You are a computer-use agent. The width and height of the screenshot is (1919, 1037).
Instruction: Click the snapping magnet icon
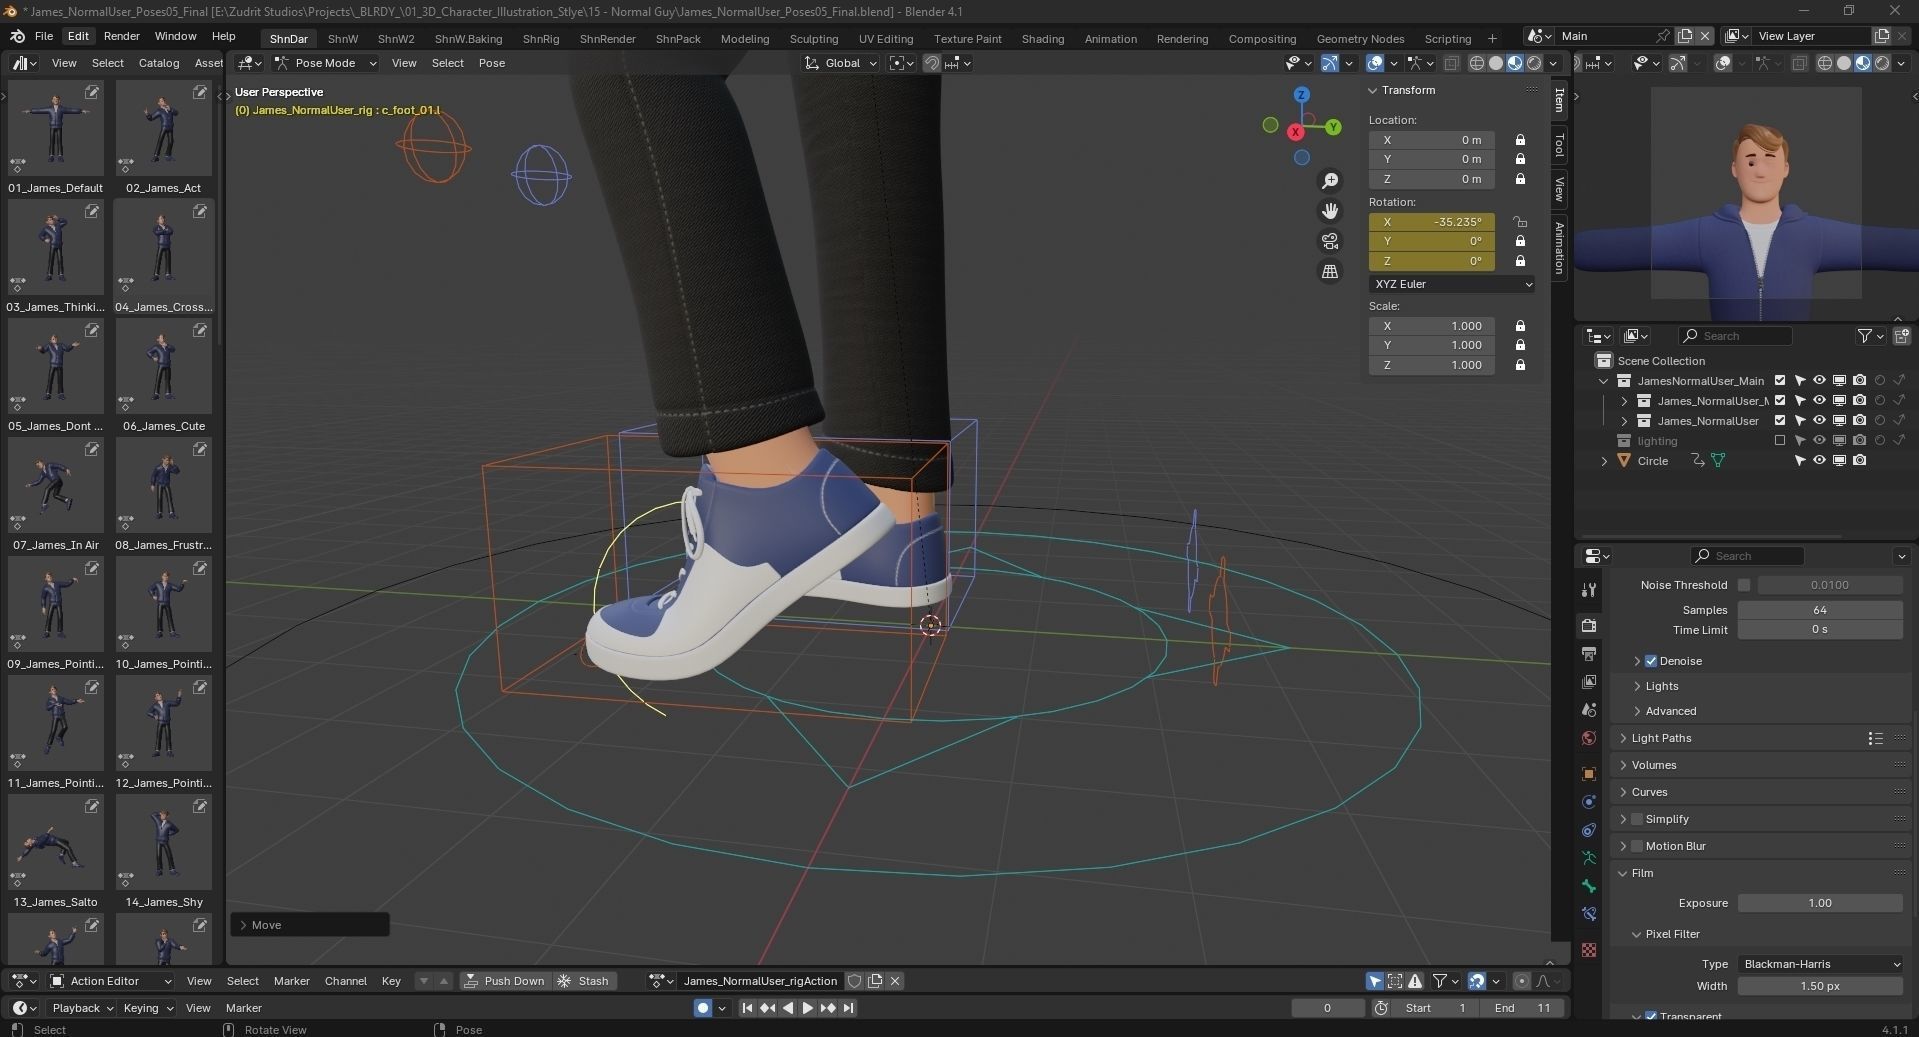[932, 63]
